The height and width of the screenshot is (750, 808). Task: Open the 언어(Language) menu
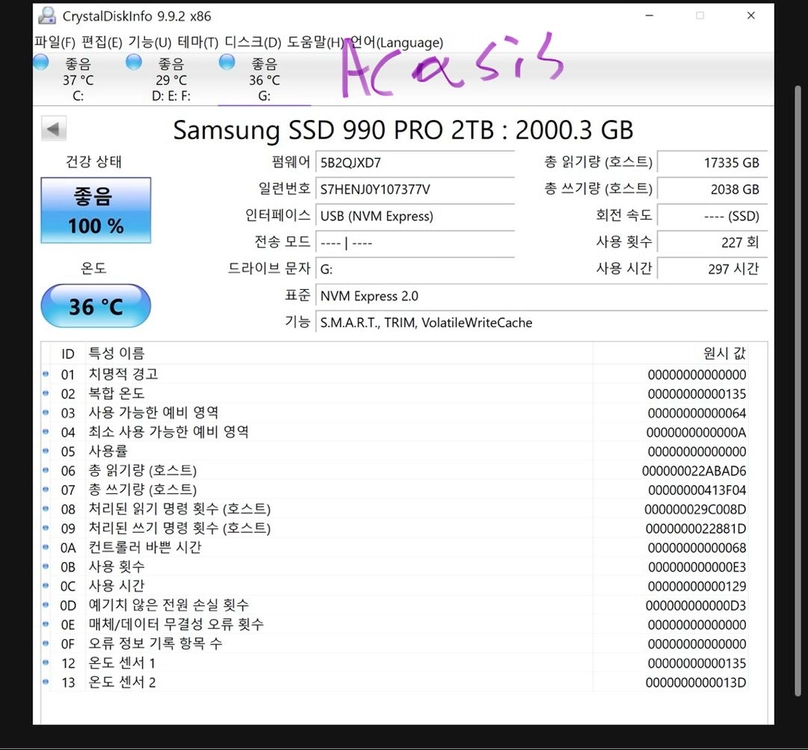coord(396,42)
